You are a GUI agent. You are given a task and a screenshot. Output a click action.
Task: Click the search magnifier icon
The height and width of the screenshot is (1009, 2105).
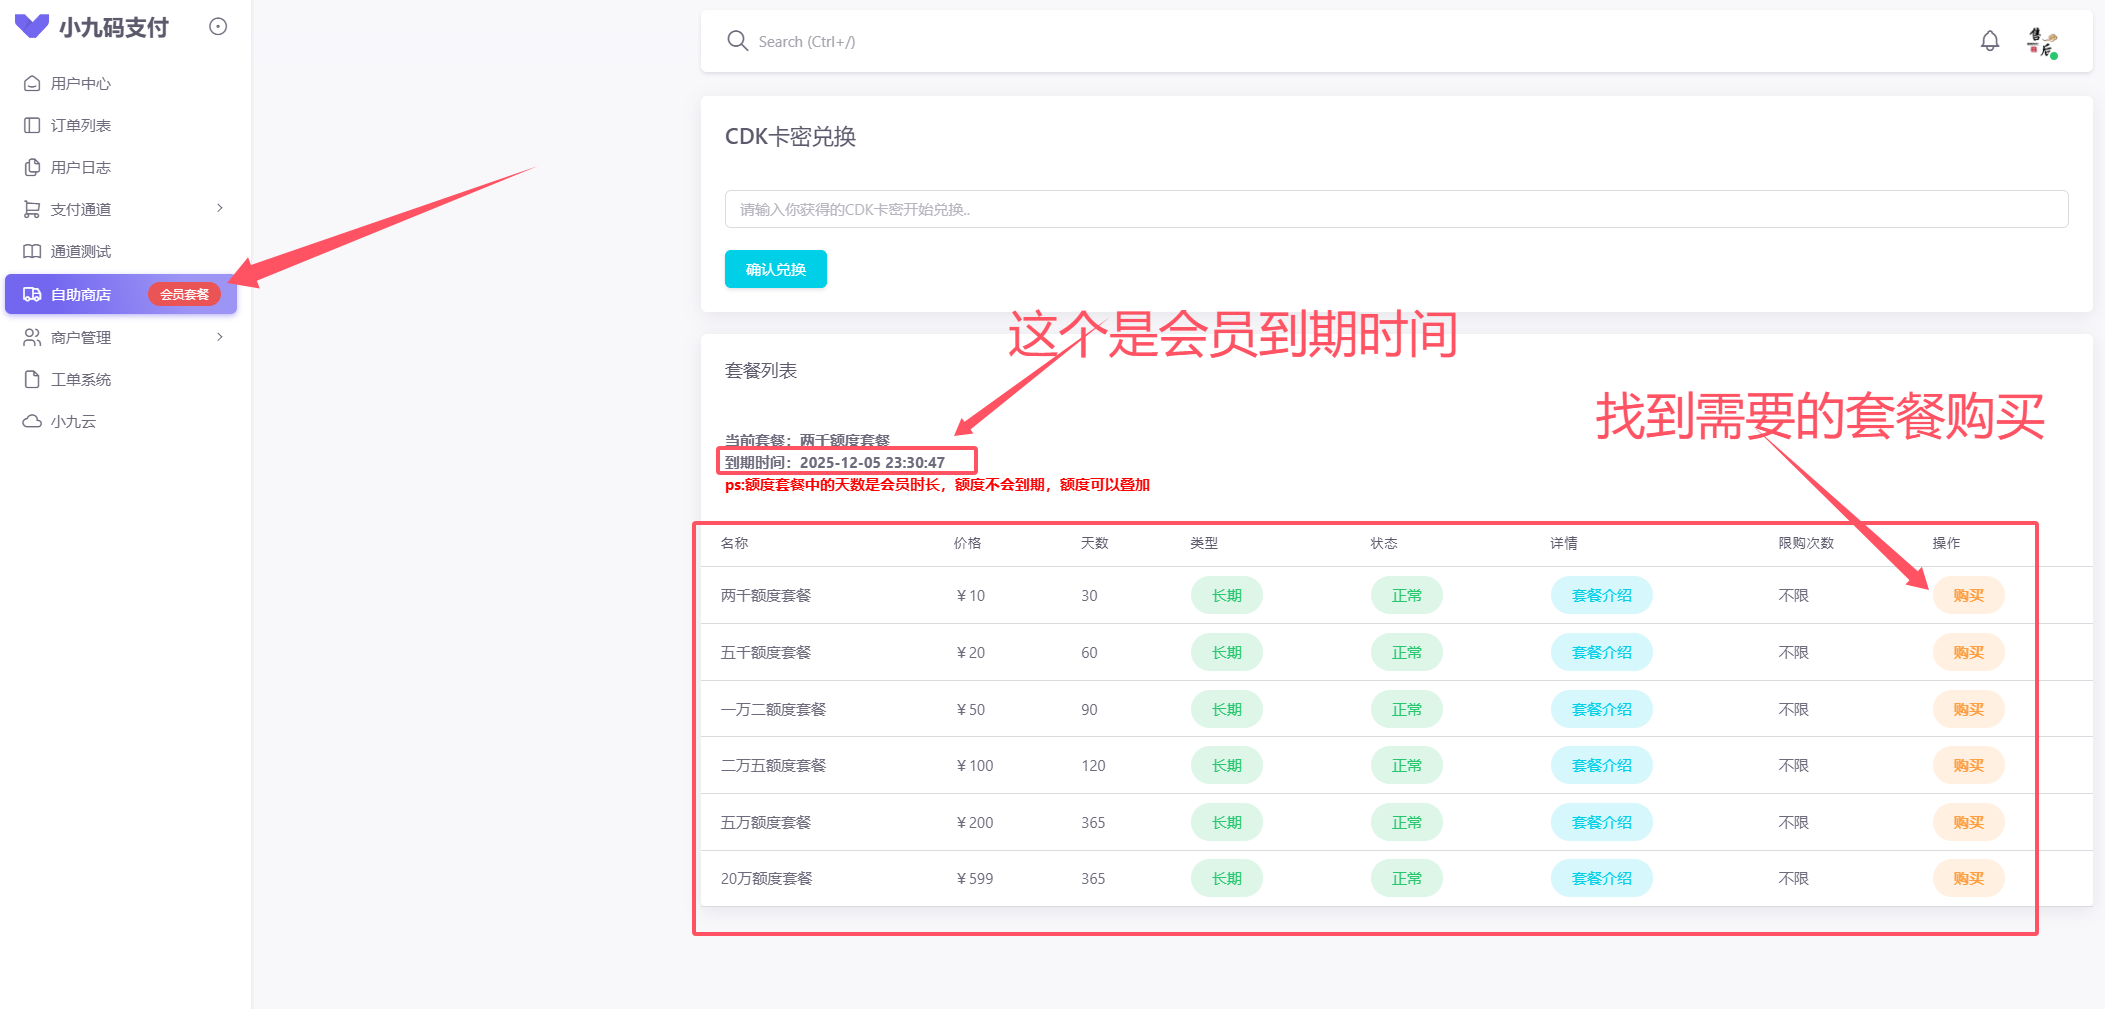(x=737, y=41)
